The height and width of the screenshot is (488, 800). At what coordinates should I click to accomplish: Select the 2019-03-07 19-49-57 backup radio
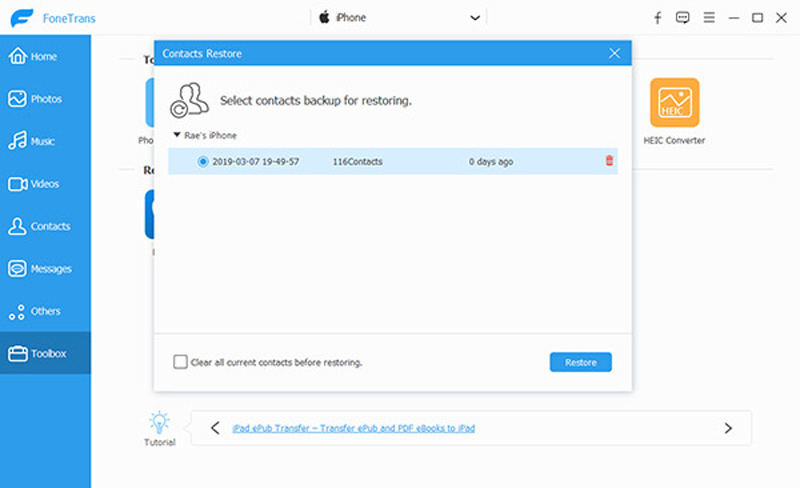(203, 161)
